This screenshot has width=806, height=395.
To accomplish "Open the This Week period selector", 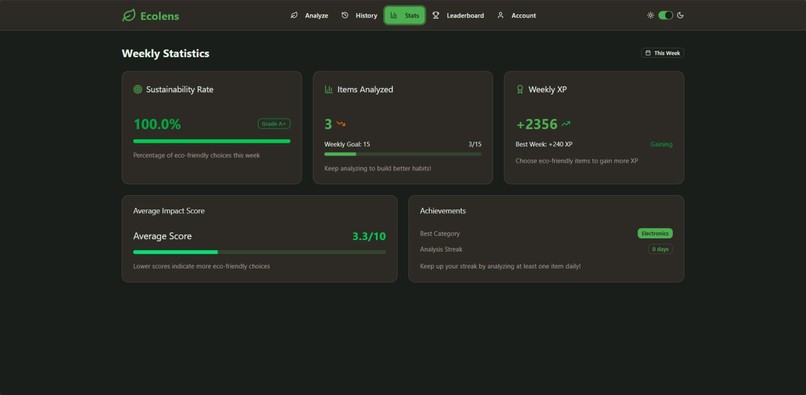I will pos(663,53).
